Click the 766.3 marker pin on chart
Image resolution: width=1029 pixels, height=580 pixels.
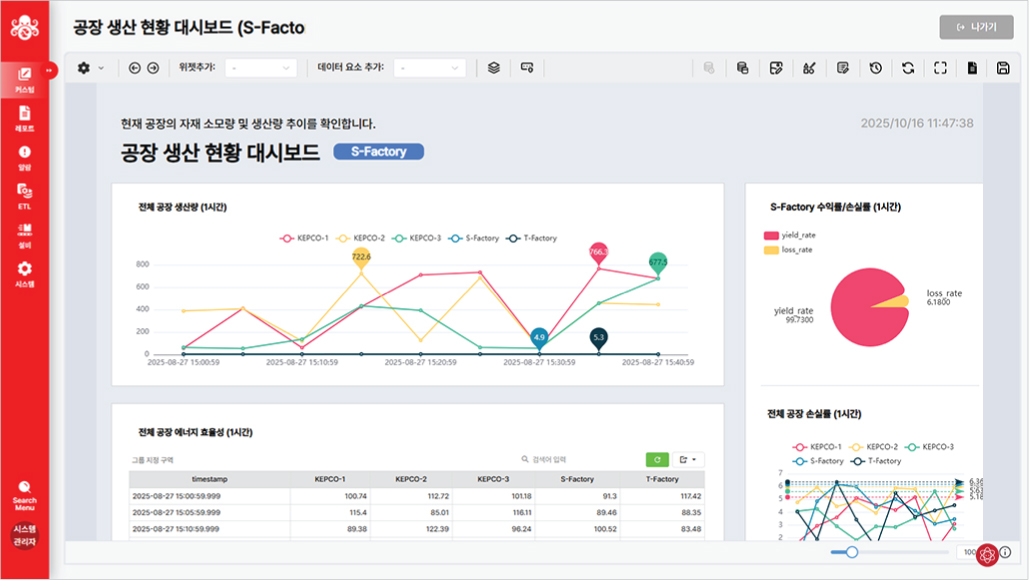[598, 253]
